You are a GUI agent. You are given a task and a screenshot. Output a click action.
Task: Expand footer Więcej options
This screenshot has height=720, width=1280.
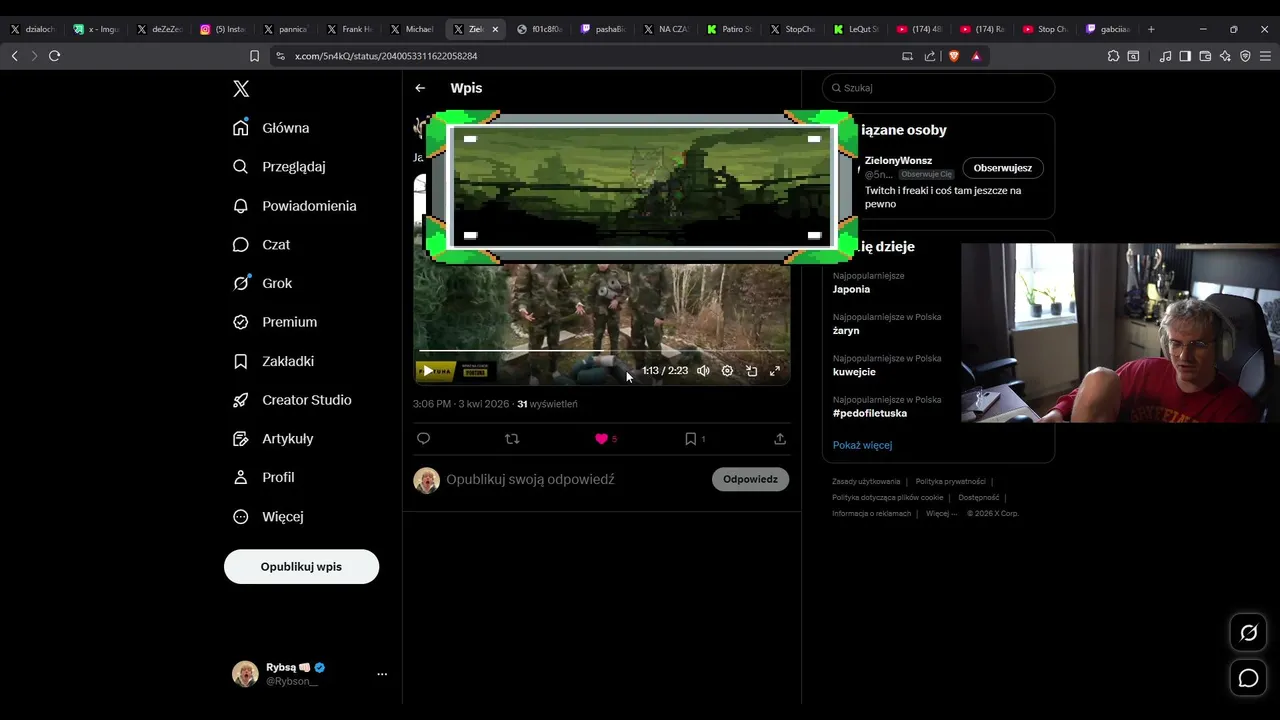tap(941, 514)
